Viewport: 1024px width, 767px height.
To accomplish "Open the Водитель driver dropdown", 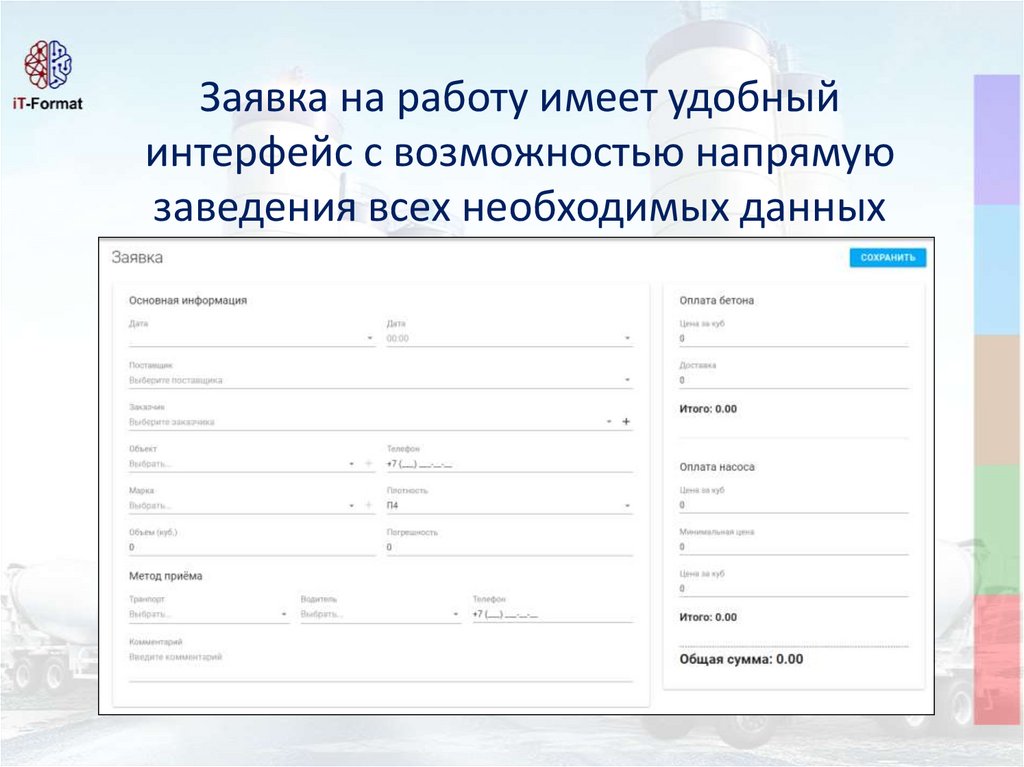I will 380,614.
